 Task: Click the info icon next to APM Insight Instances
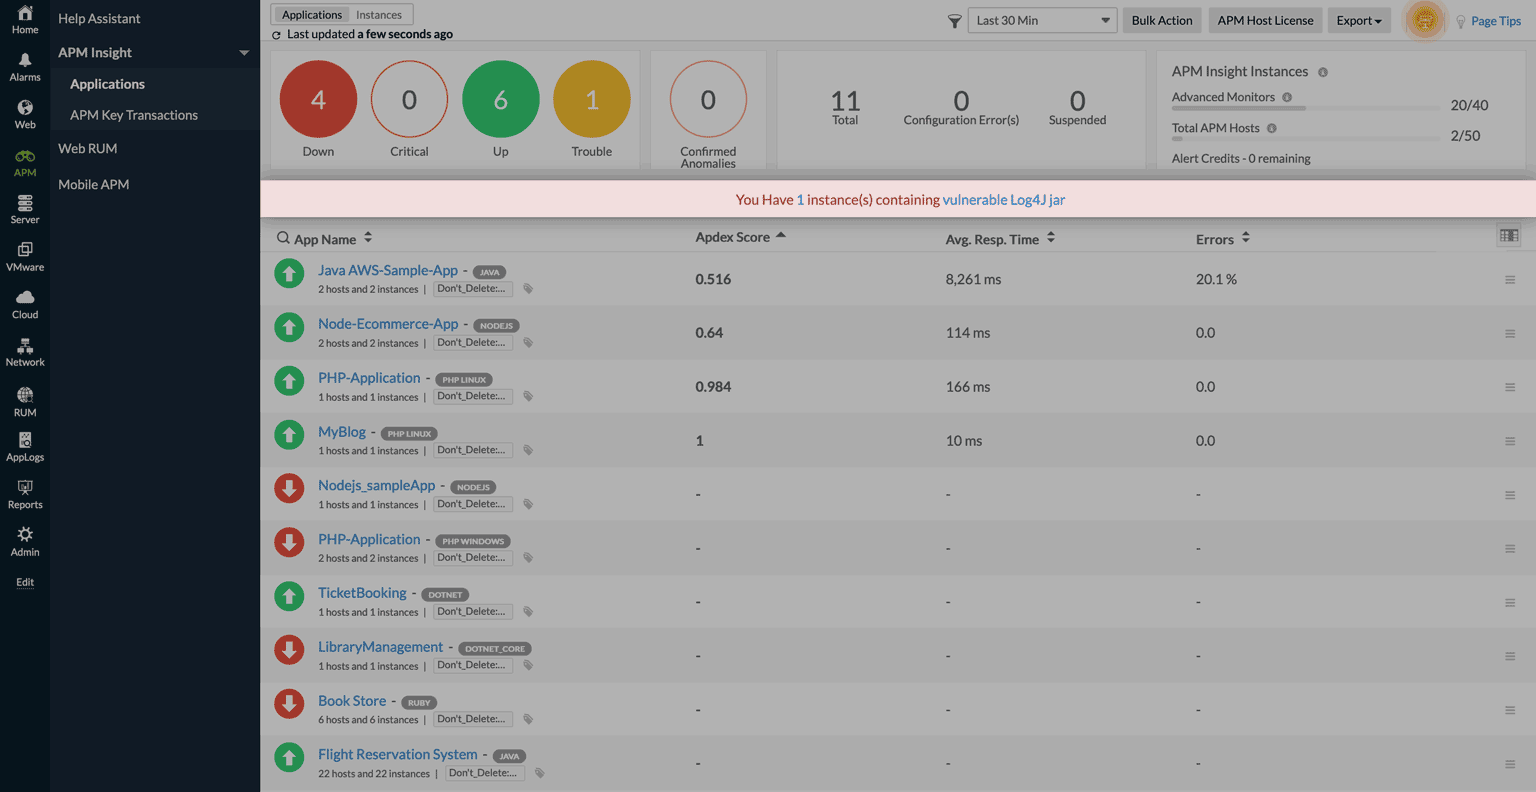point(1323,72)
